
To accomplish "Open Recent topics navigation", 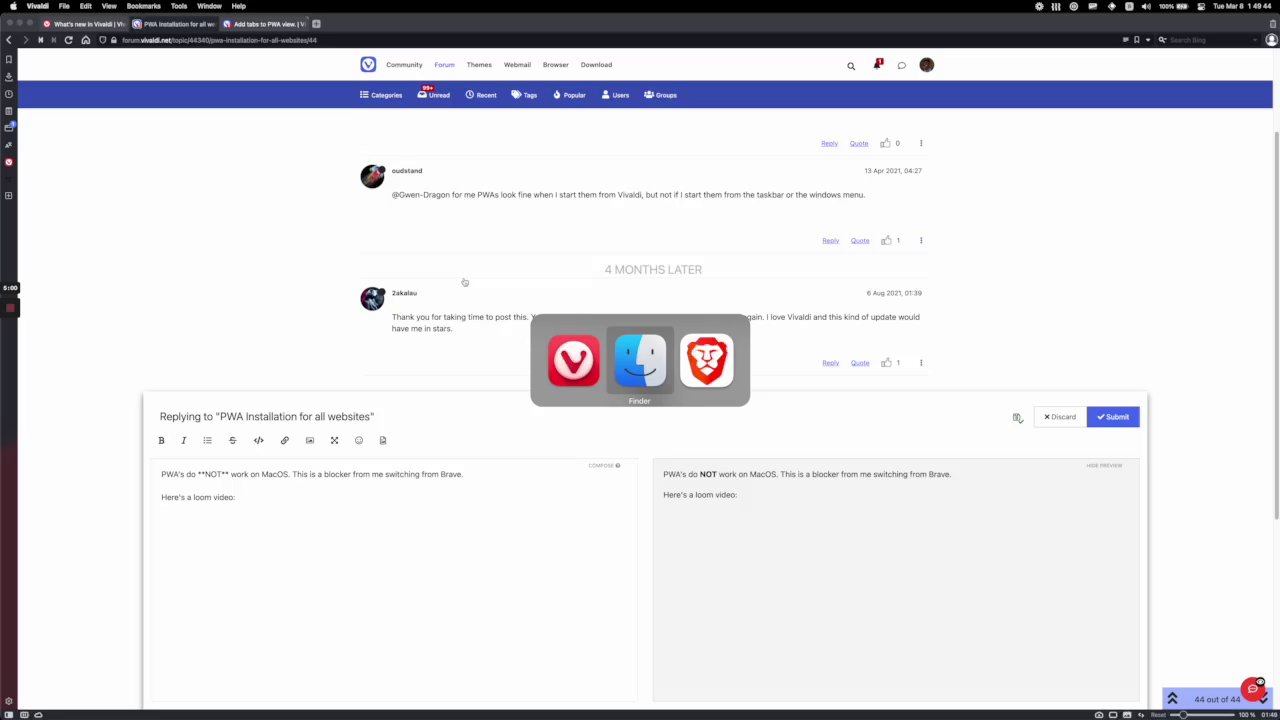I will click(481, 95).
